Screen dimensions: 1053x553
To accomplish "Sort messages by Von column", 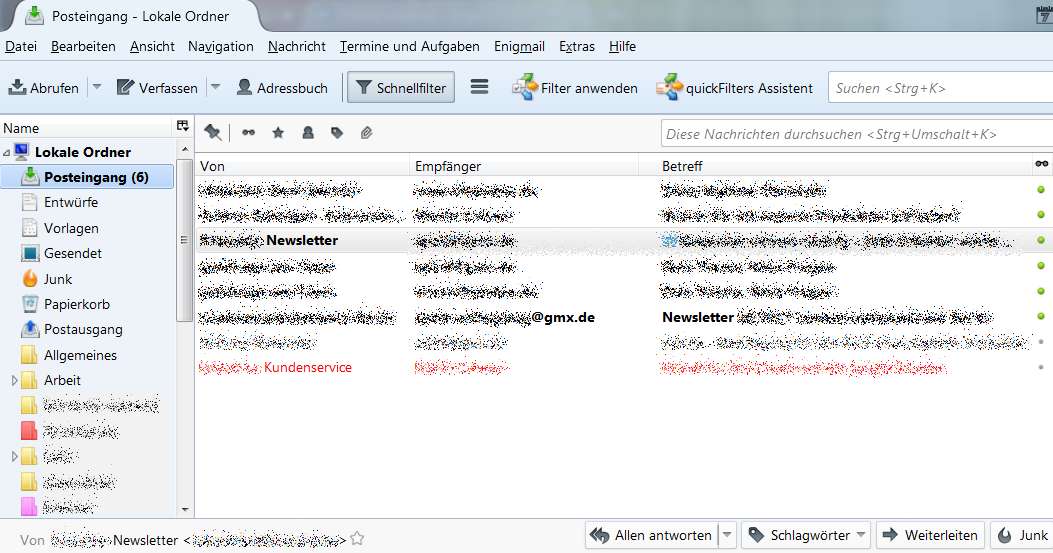I will coord(302,166).
